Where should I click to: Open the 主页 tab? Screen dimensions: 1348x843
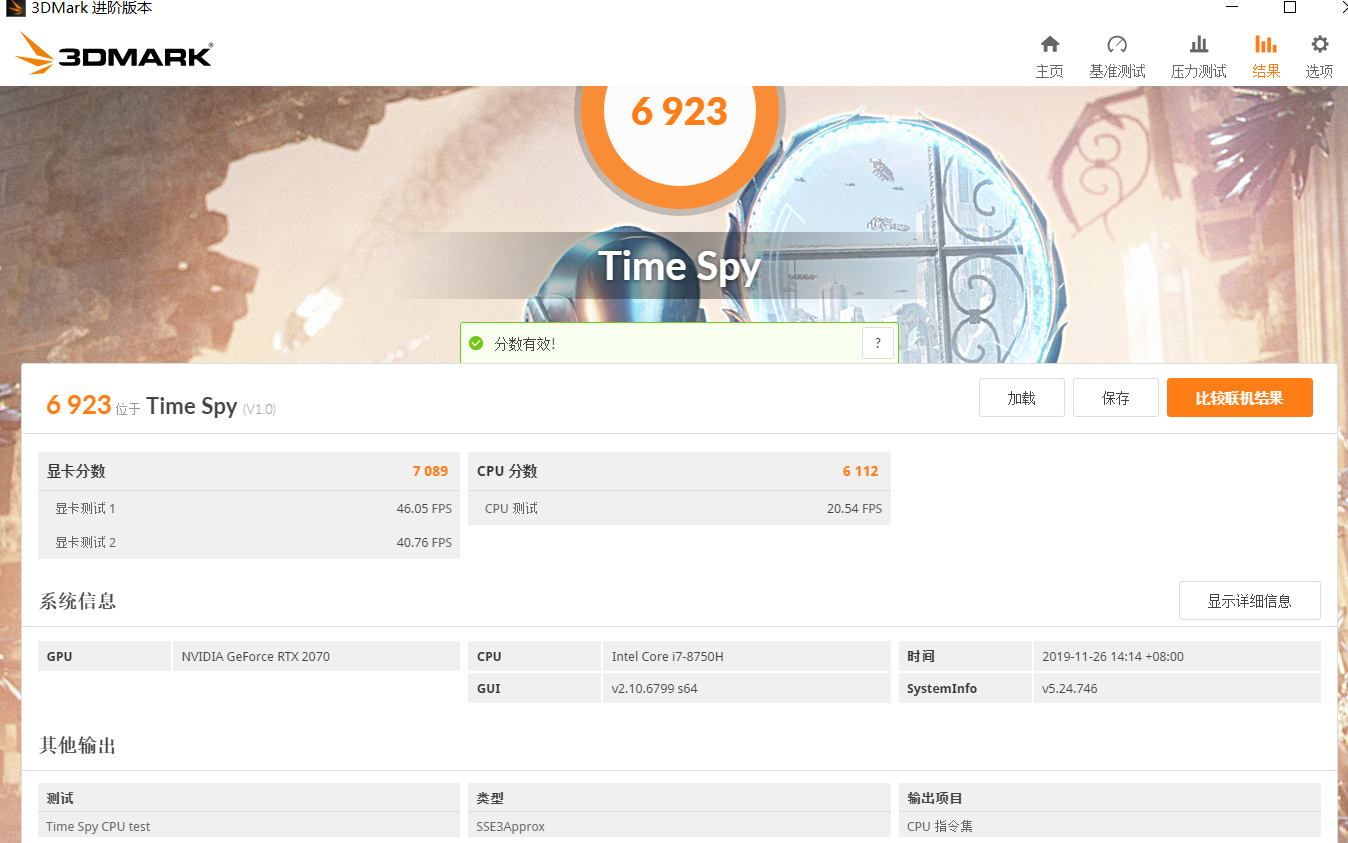tap(1049, 71)
